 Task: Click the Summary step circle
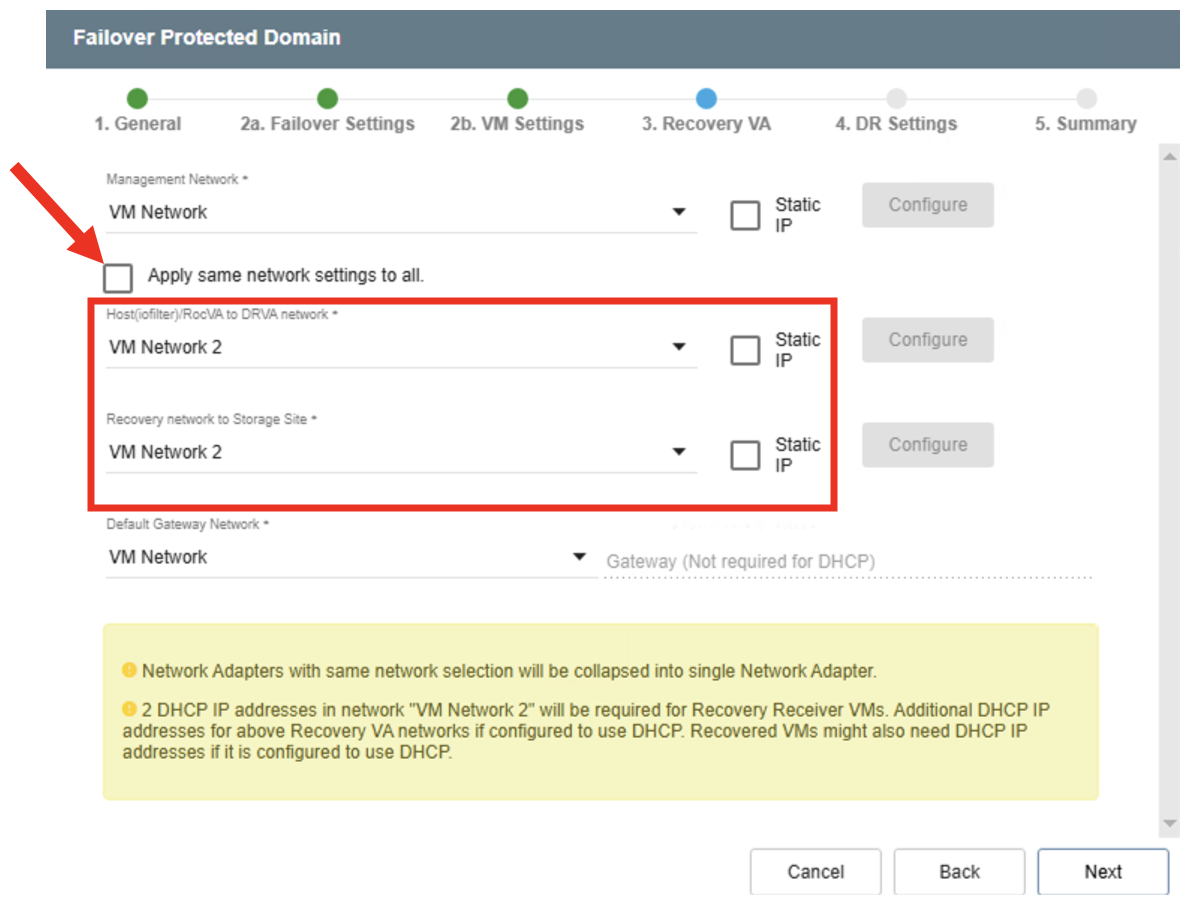tap(1086, 98)
